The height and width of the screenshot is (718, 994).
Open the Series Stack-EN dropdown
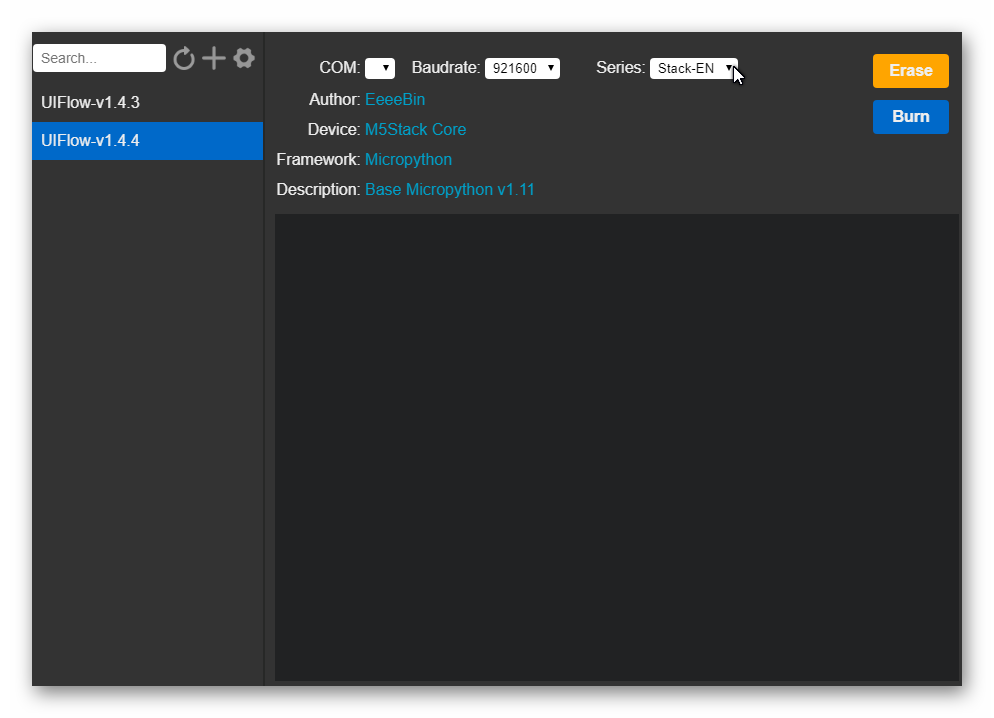tap(693, 68)
